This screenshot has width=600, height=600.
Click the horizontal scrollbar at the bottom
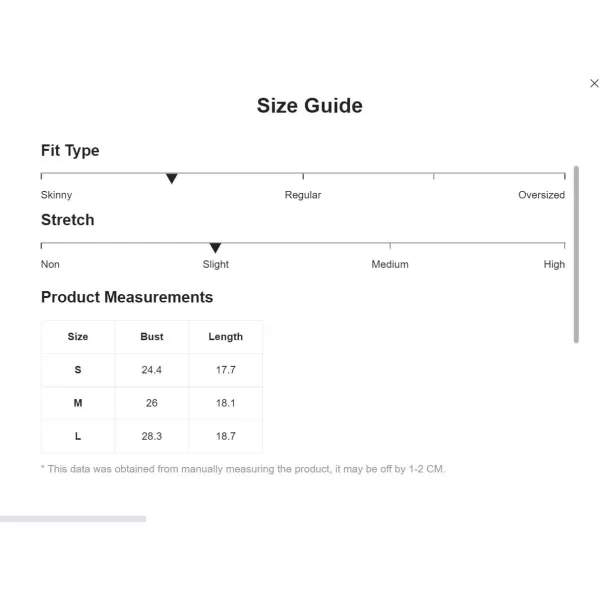point(73,519)
